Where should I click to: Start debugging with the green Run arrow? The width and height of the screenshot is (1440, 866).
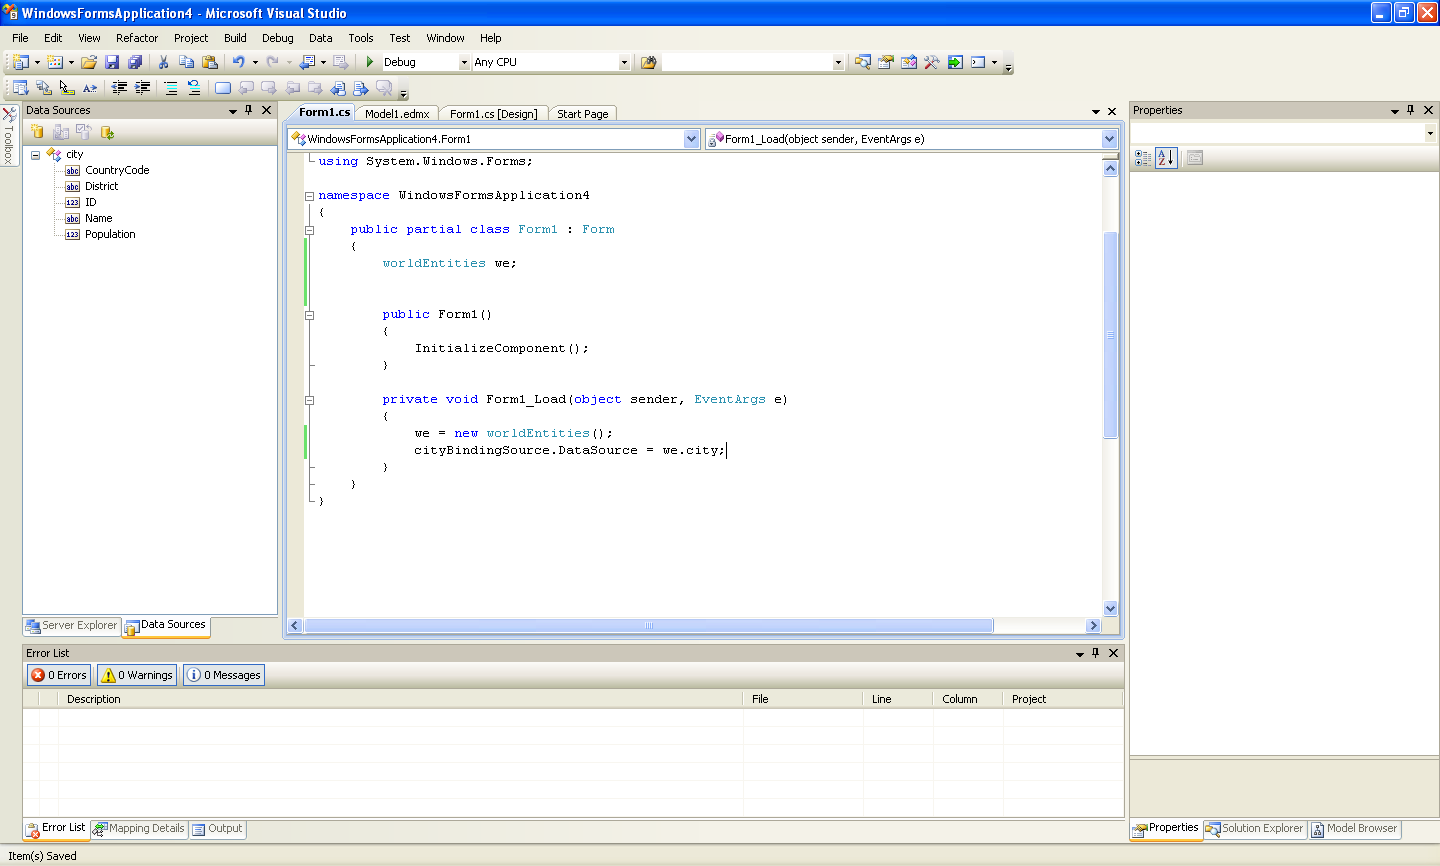click(x=369, y=62)
